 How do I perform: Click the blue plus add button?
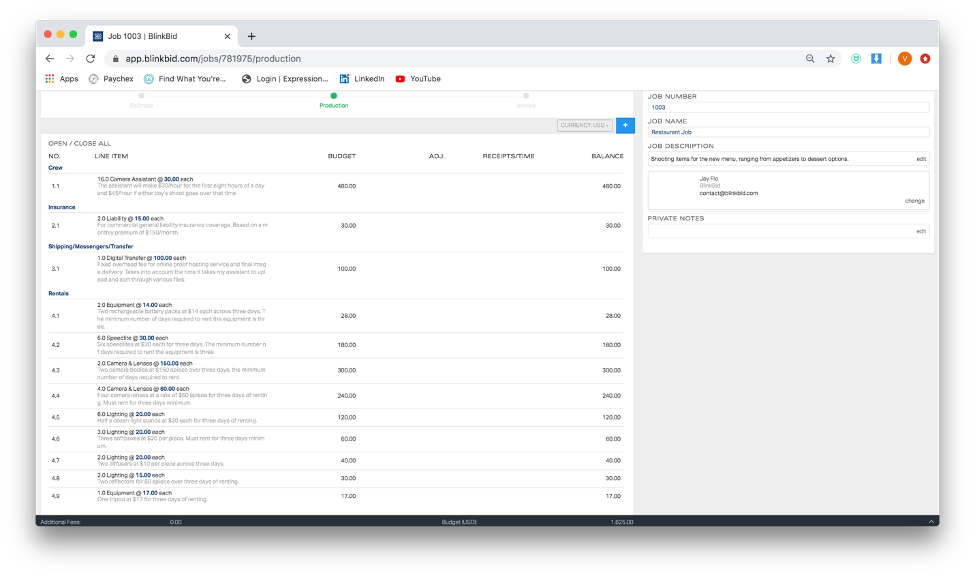click(626, 125)
